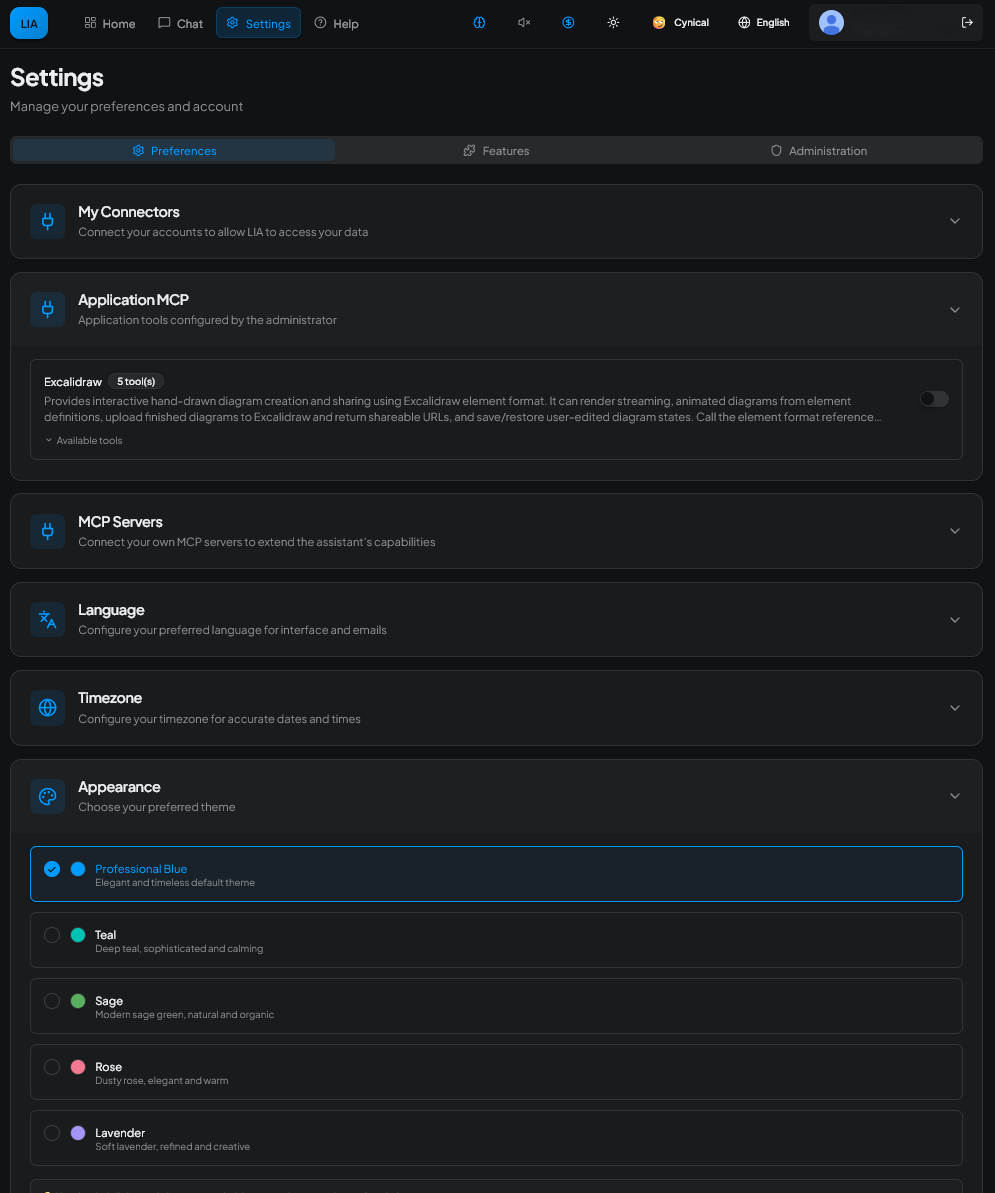Image resolution: width=995 pixels, height=1193 pixels.
Task: Collapse the Appearance section
Action: [x=954, y=796]
